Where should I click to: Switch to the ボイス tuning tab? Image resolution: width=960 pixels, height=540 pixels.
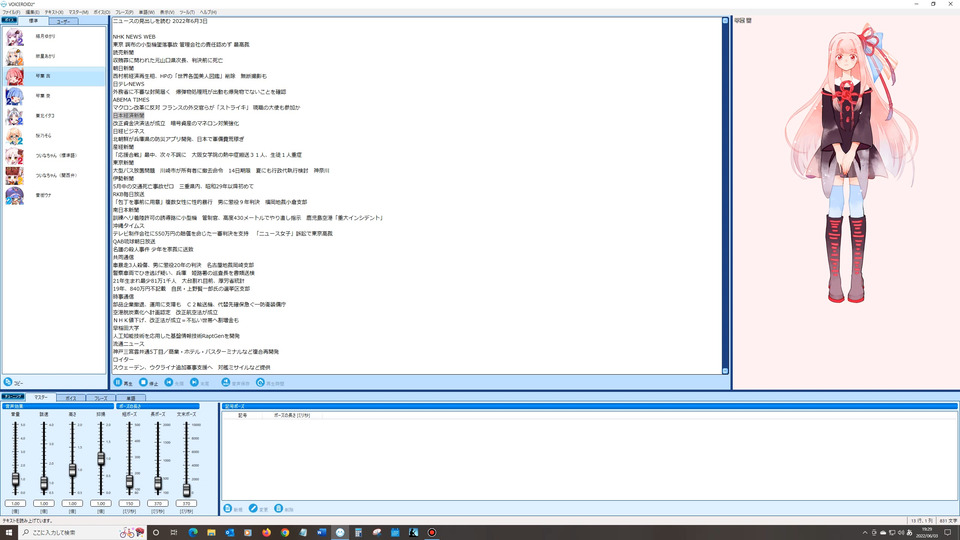71,398
